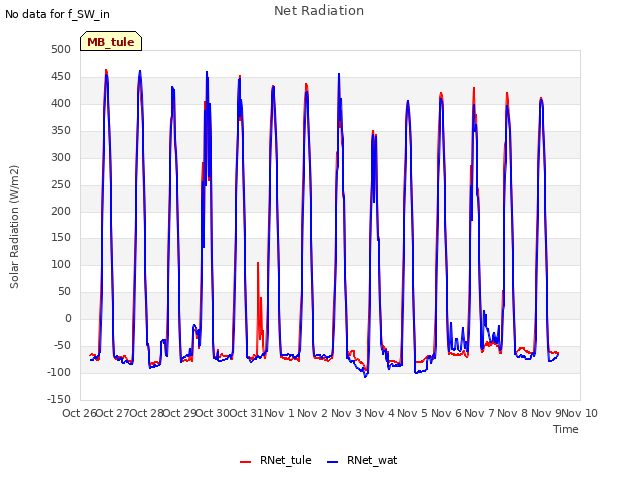Click the blue RNet_wat legend swatch
The width and height of the screenshot is (640, 480).
(x=333, y=462)
